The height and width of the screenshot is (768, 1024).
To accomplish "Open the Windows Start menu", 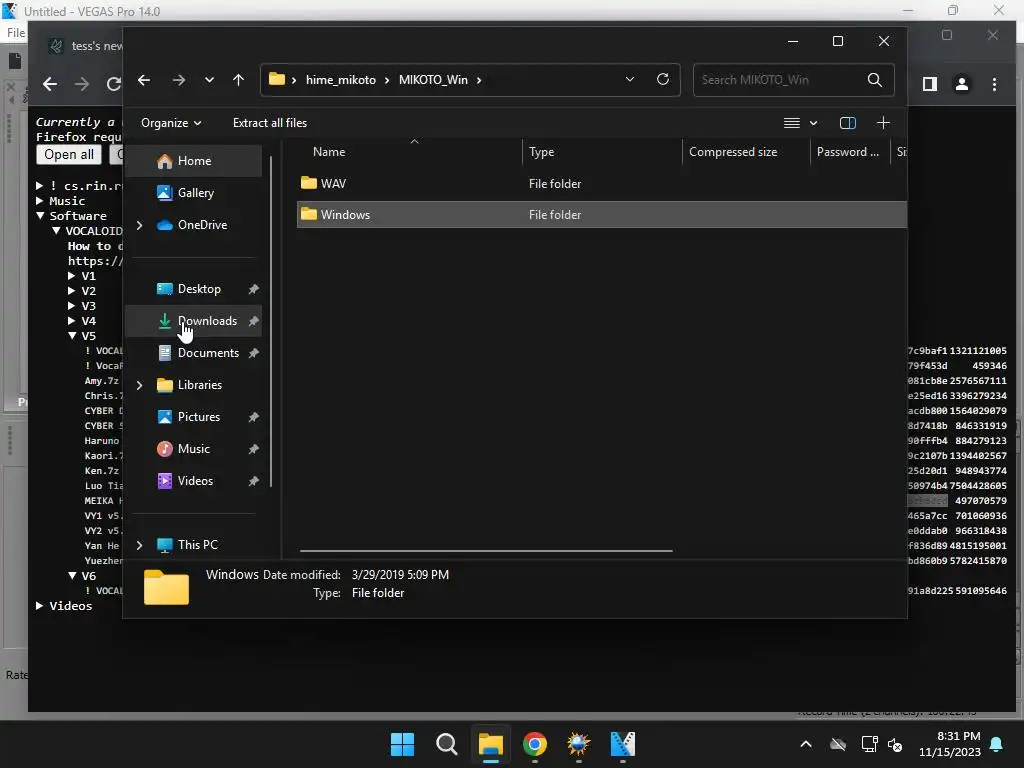I will 402,744.
